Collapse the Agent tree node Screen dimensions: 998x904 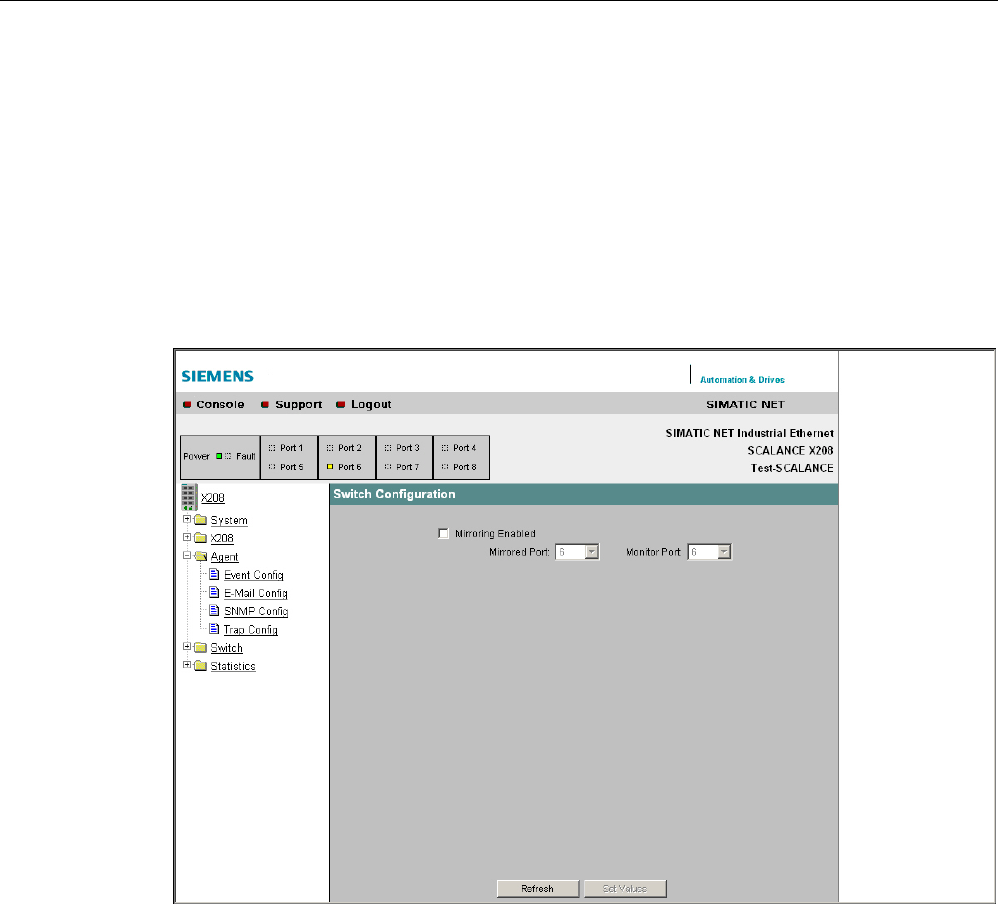187,555
